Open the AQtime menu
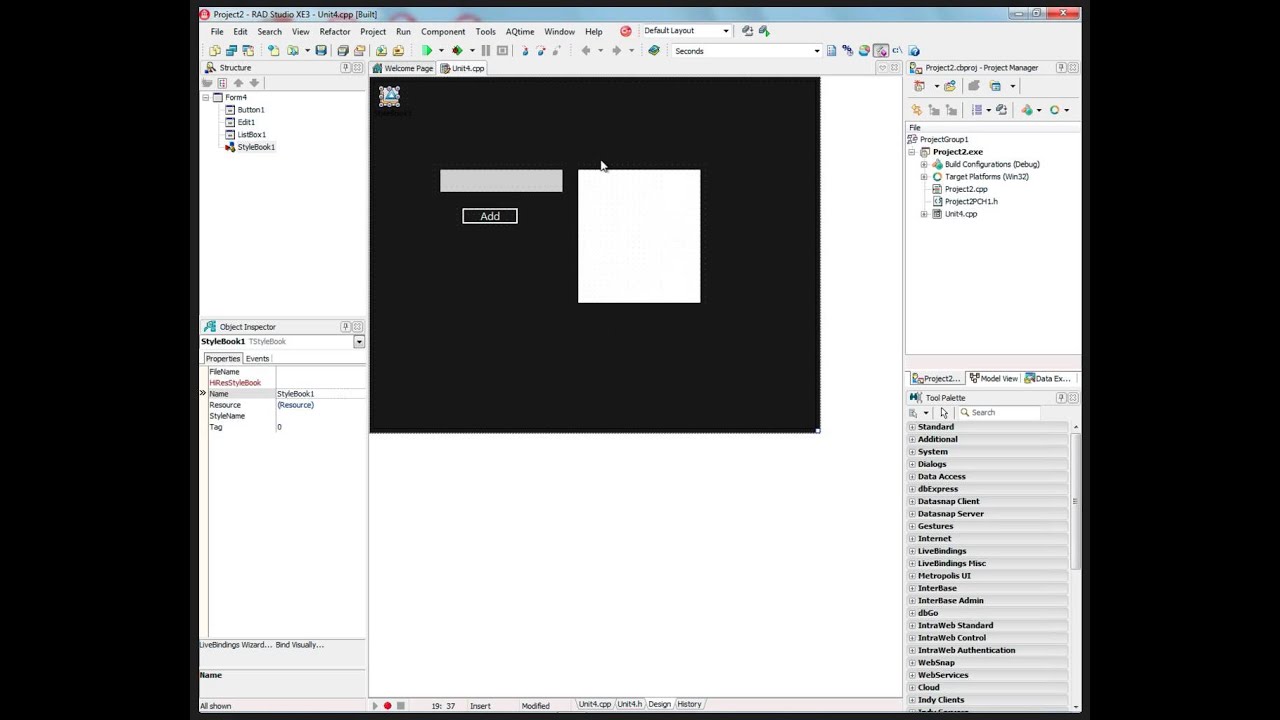This screenshot has height=720, width=1280. tap(520, 31)
